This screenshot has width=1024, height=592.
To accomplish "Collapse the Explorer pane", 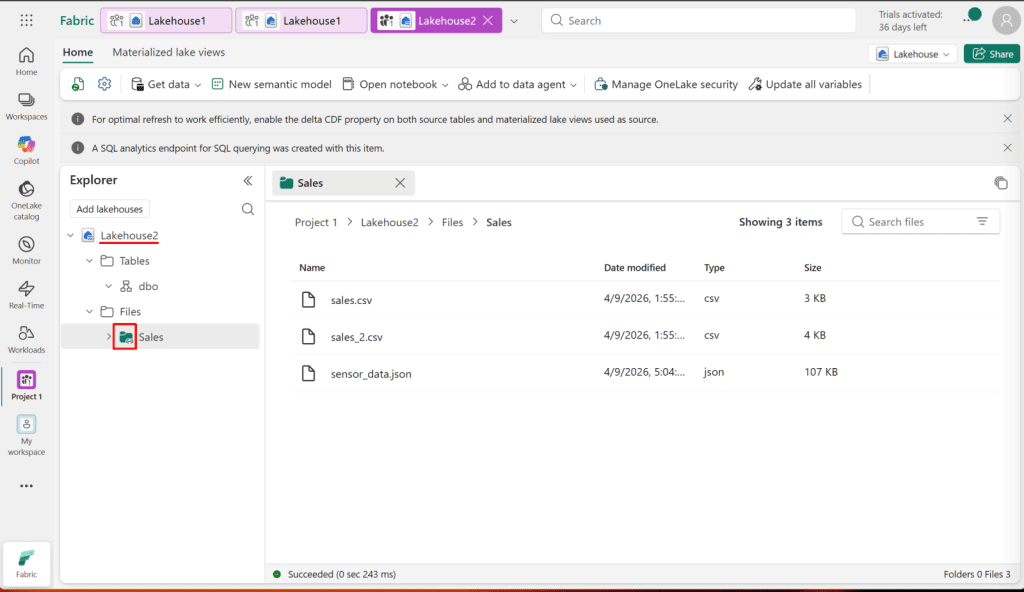I will point(248,181).
